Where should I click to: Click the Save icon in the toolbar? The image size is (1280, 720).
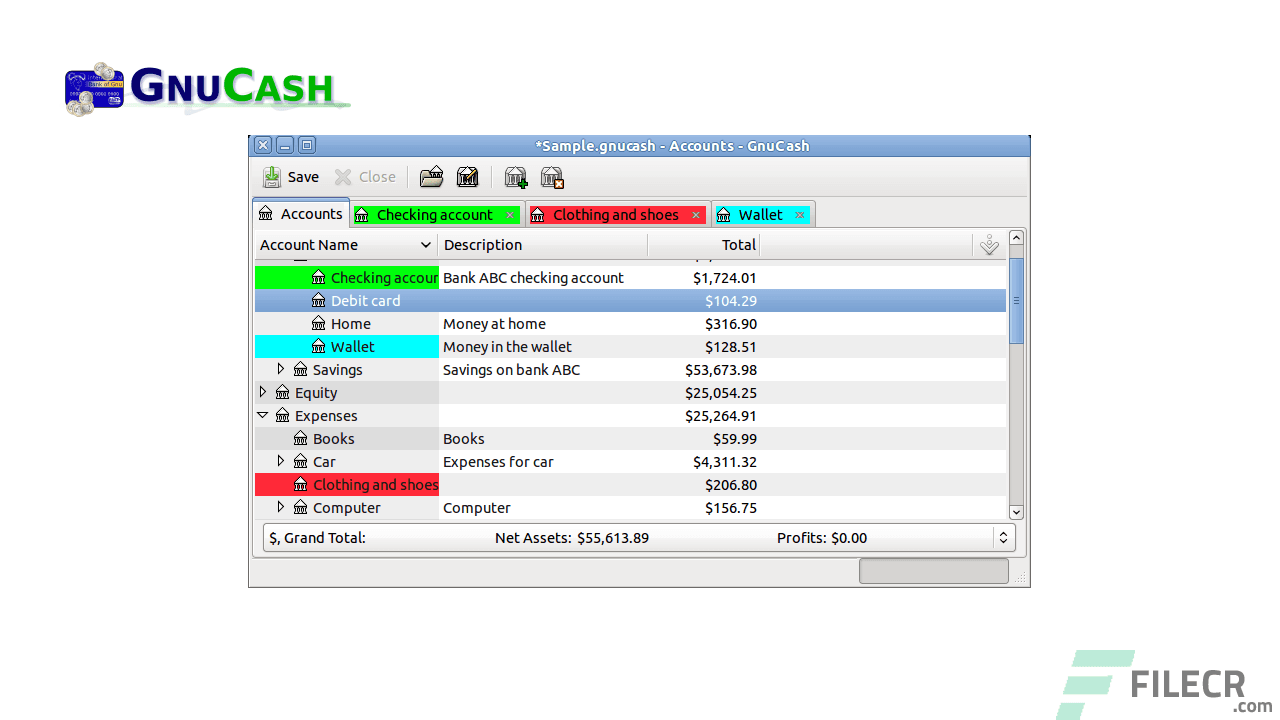click(x=271, y=177)
